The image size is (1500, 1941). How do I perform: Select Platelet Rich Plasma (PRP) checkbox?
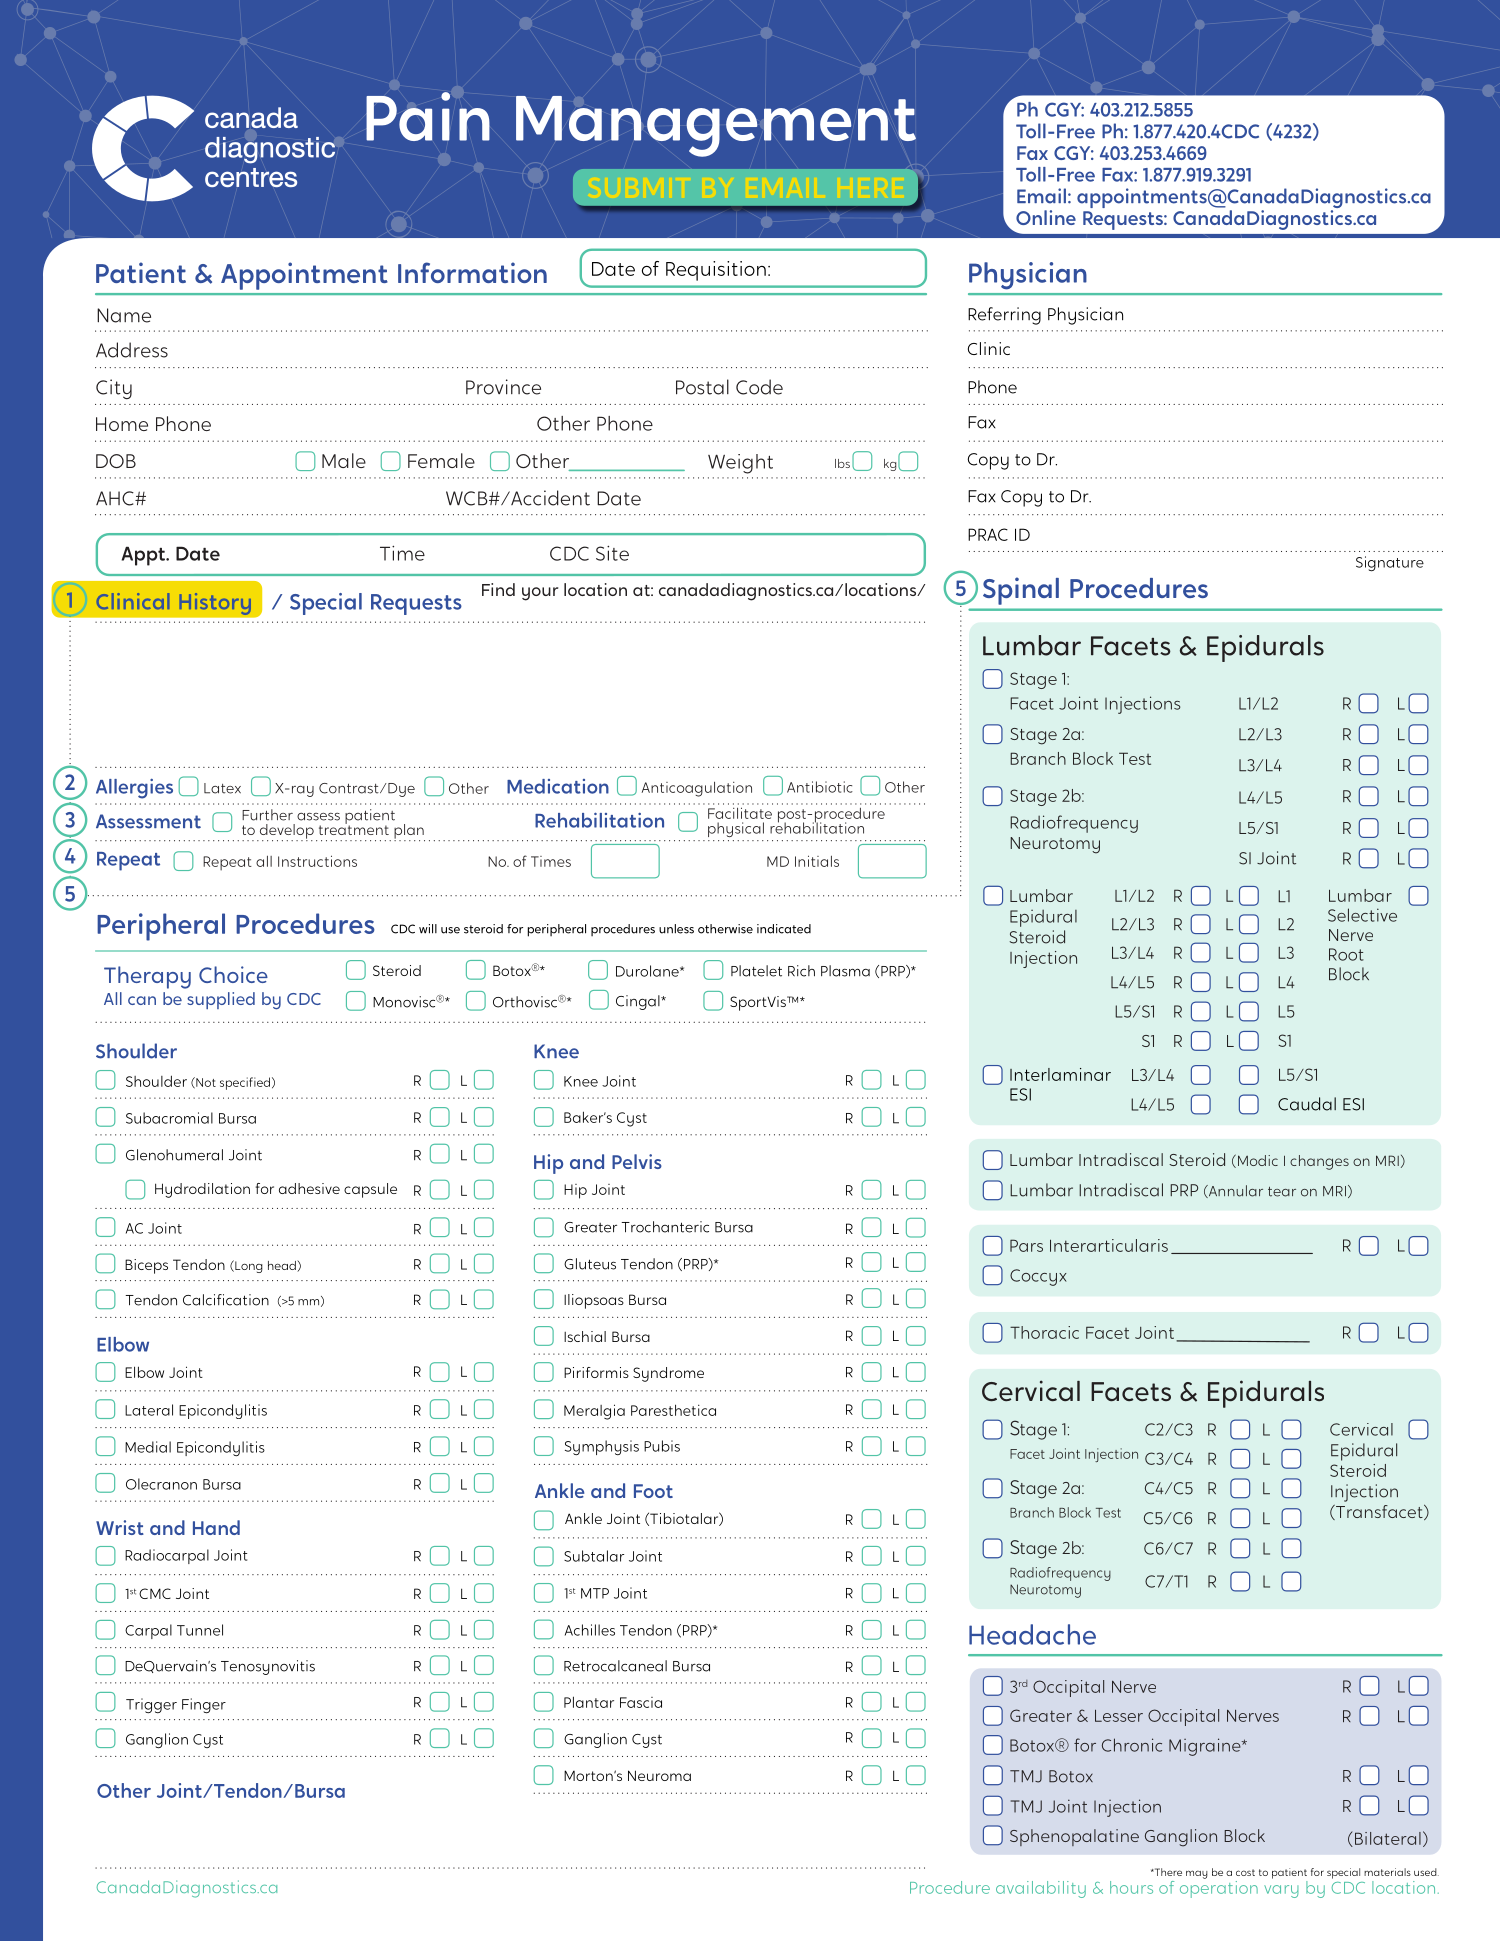coord(714,970)
